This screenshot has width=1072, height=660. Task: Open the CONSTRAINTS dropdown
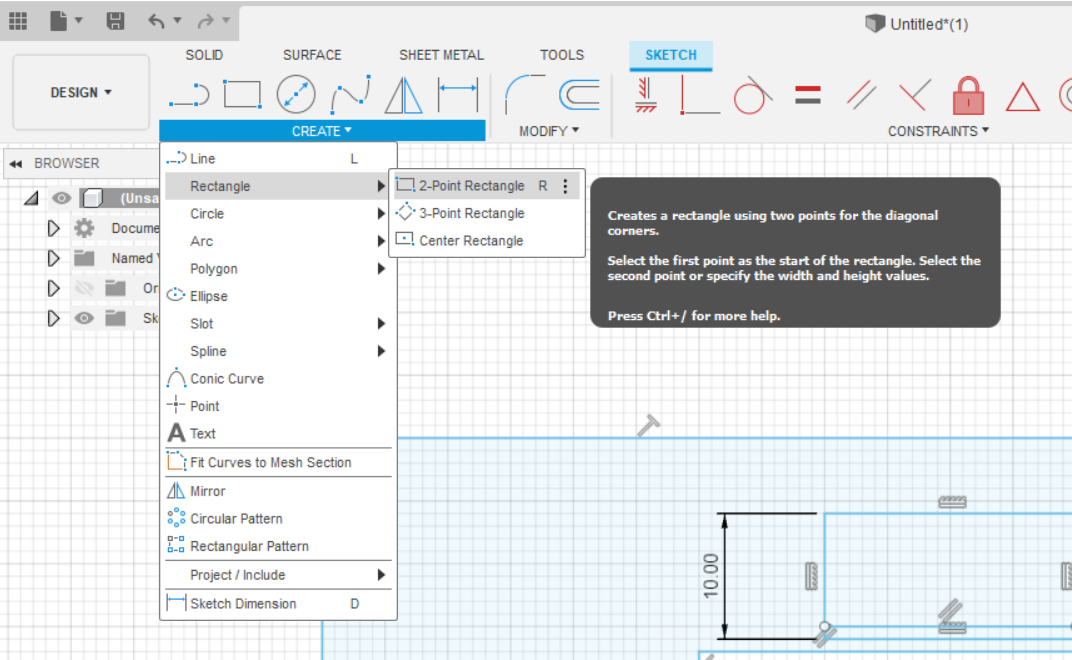coord(938,131)
